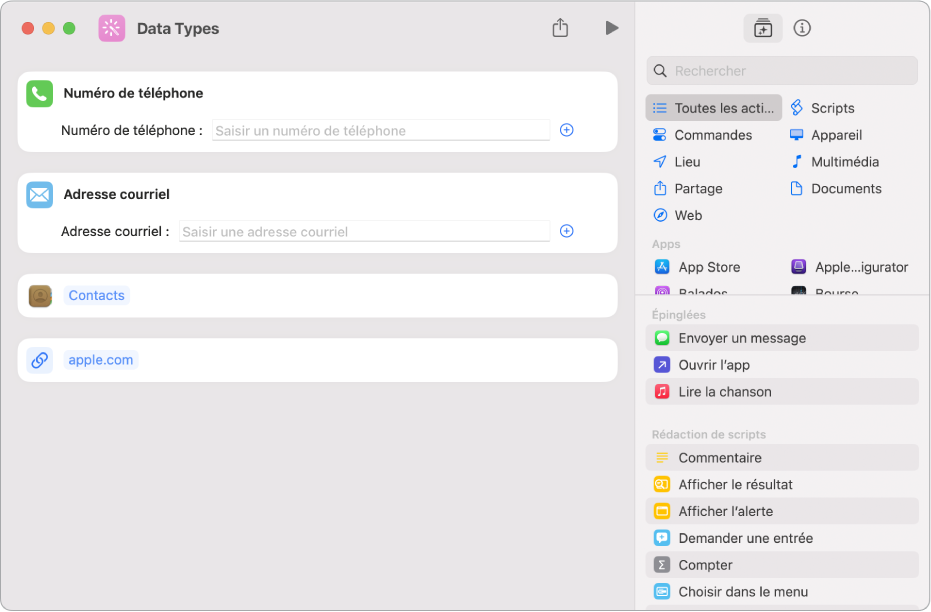Run the shortcut with the play button
Viewport: 931px width, 612px height.
click(x=612, y=28)
